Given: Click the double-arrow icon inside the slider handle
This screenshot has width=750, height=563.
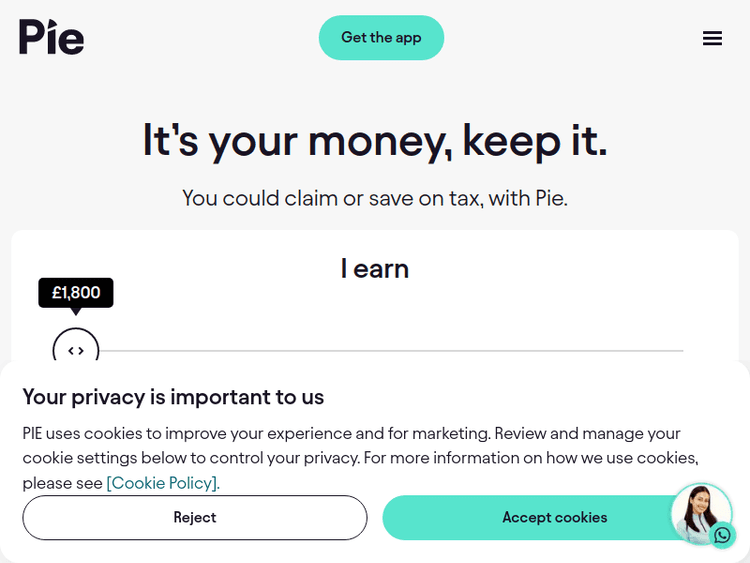Looking at the screenshot, I should tap(76, 351).
